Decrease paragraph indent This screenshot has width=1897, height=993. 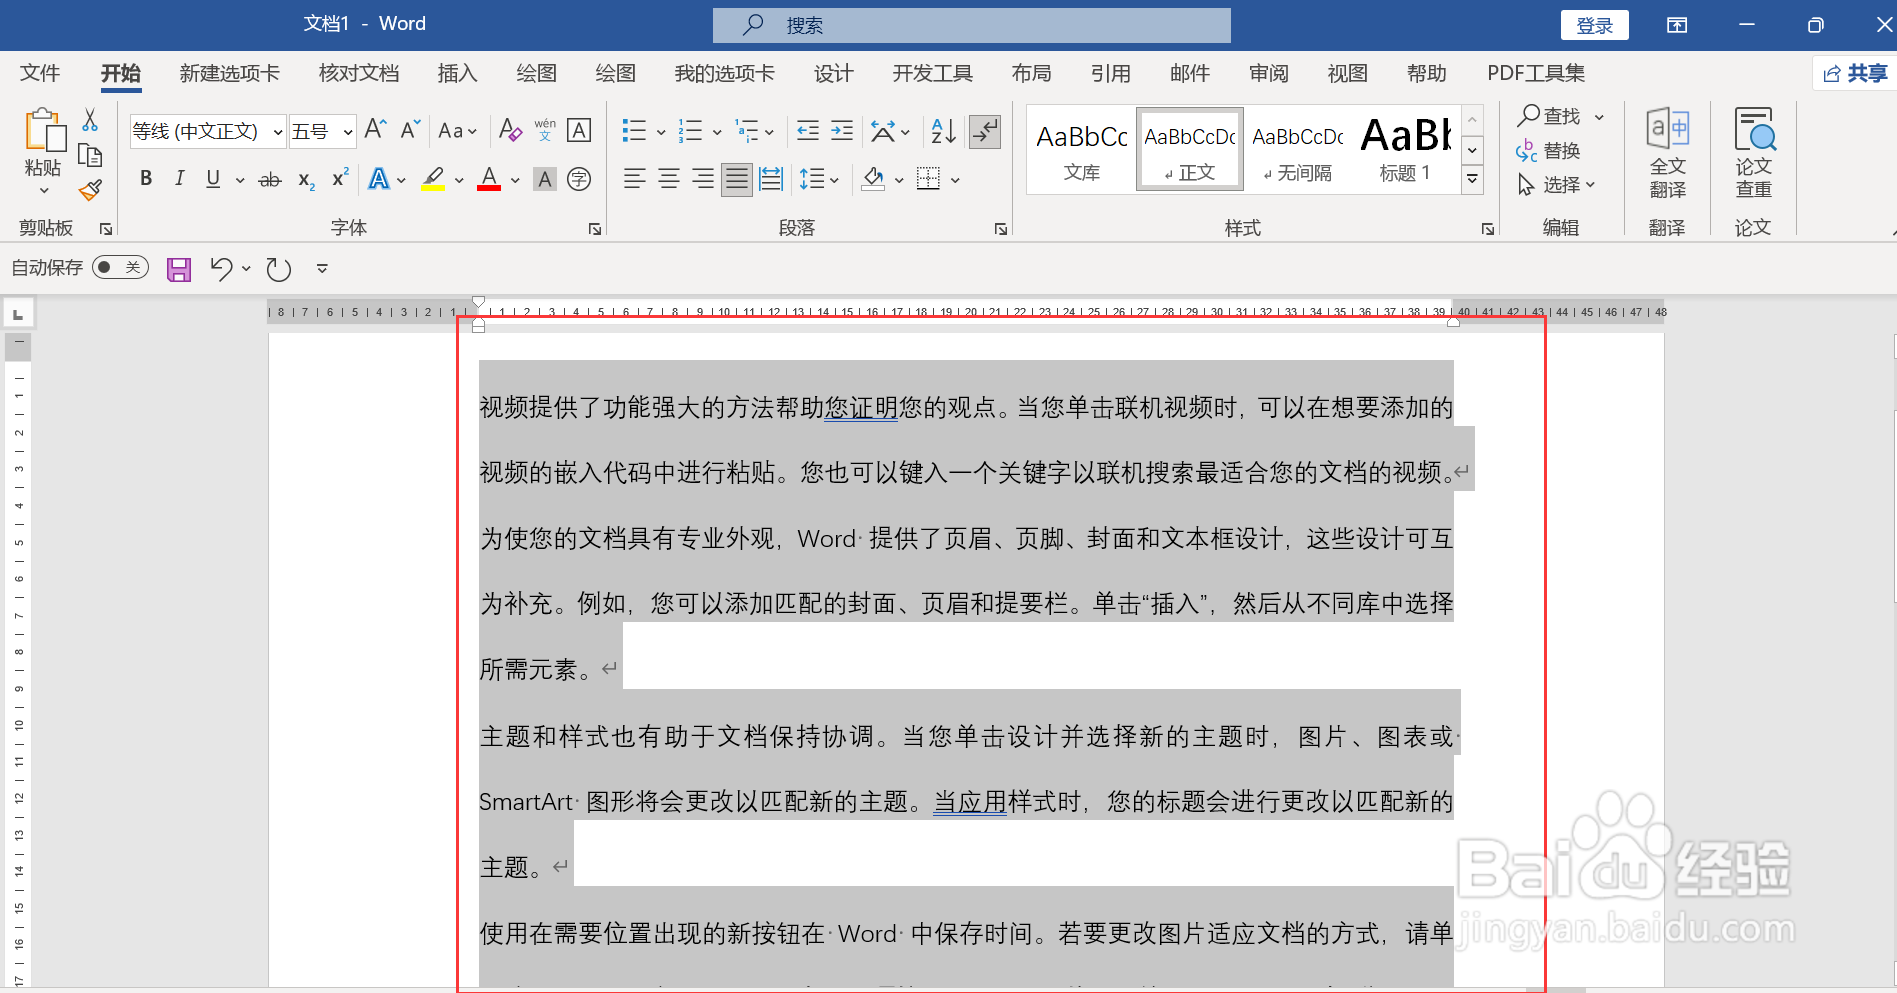(808, 130)
